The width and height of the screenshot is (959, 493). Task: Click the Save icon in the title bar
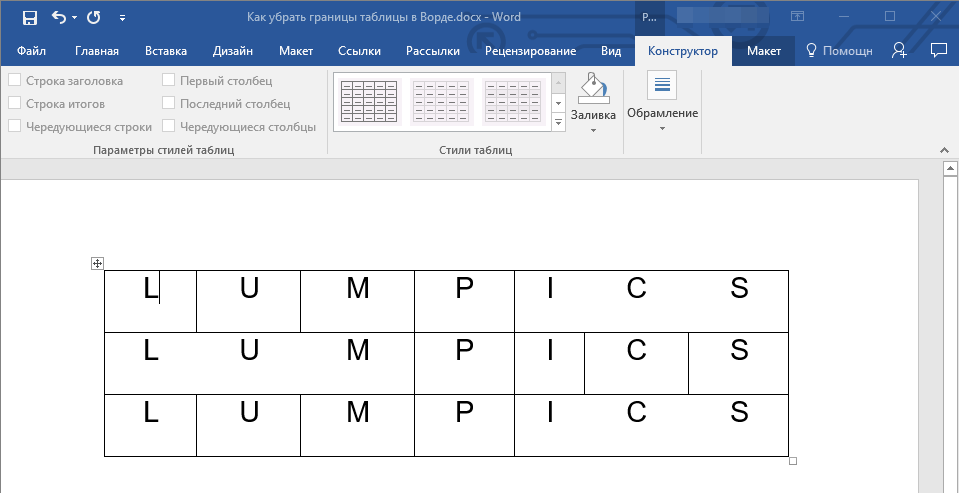tap(29, 17)
